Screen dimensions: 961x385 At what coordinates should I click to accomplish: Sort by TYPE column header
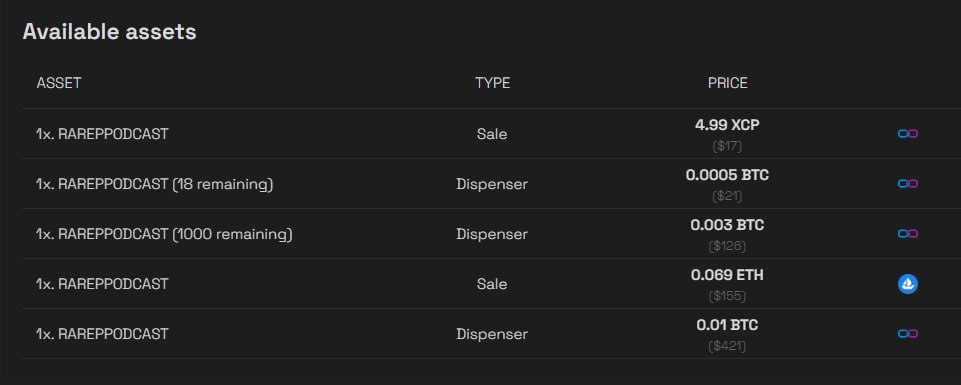492,83
